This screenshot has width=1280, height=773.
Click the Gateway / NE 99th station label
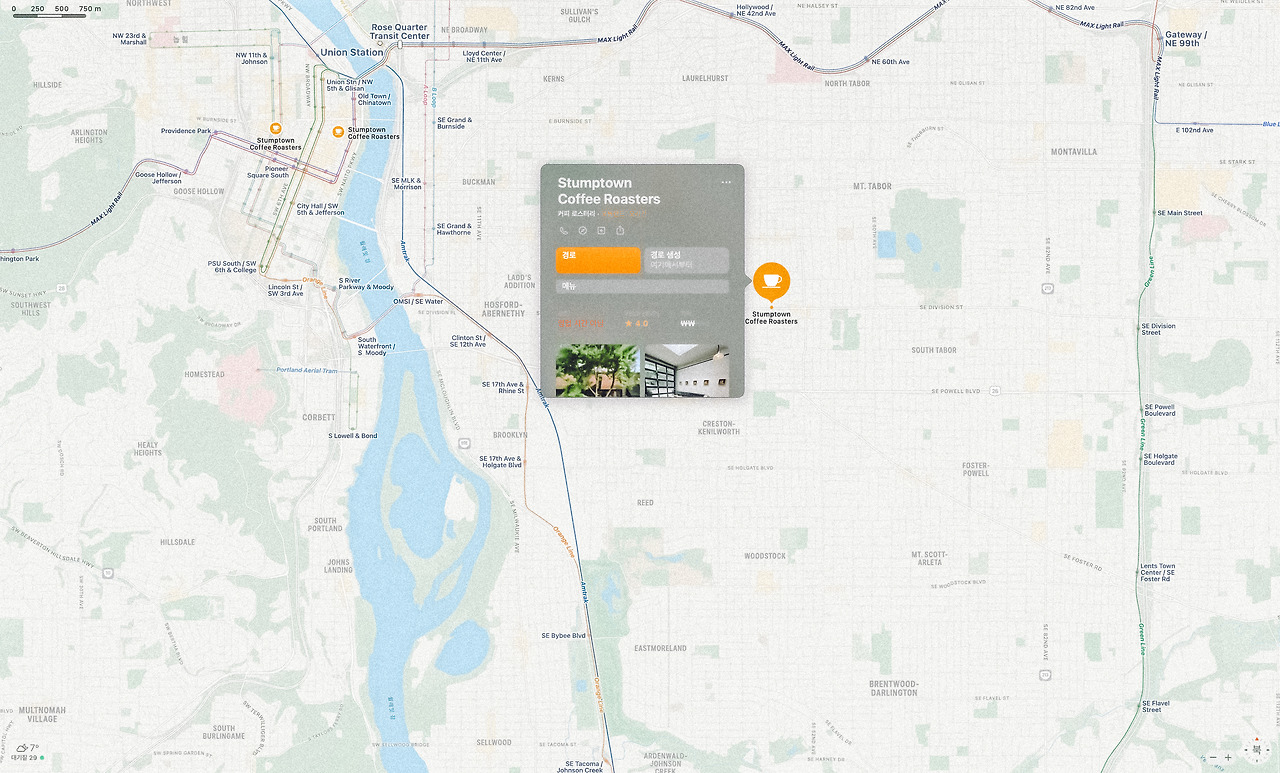pos(1186,39)
